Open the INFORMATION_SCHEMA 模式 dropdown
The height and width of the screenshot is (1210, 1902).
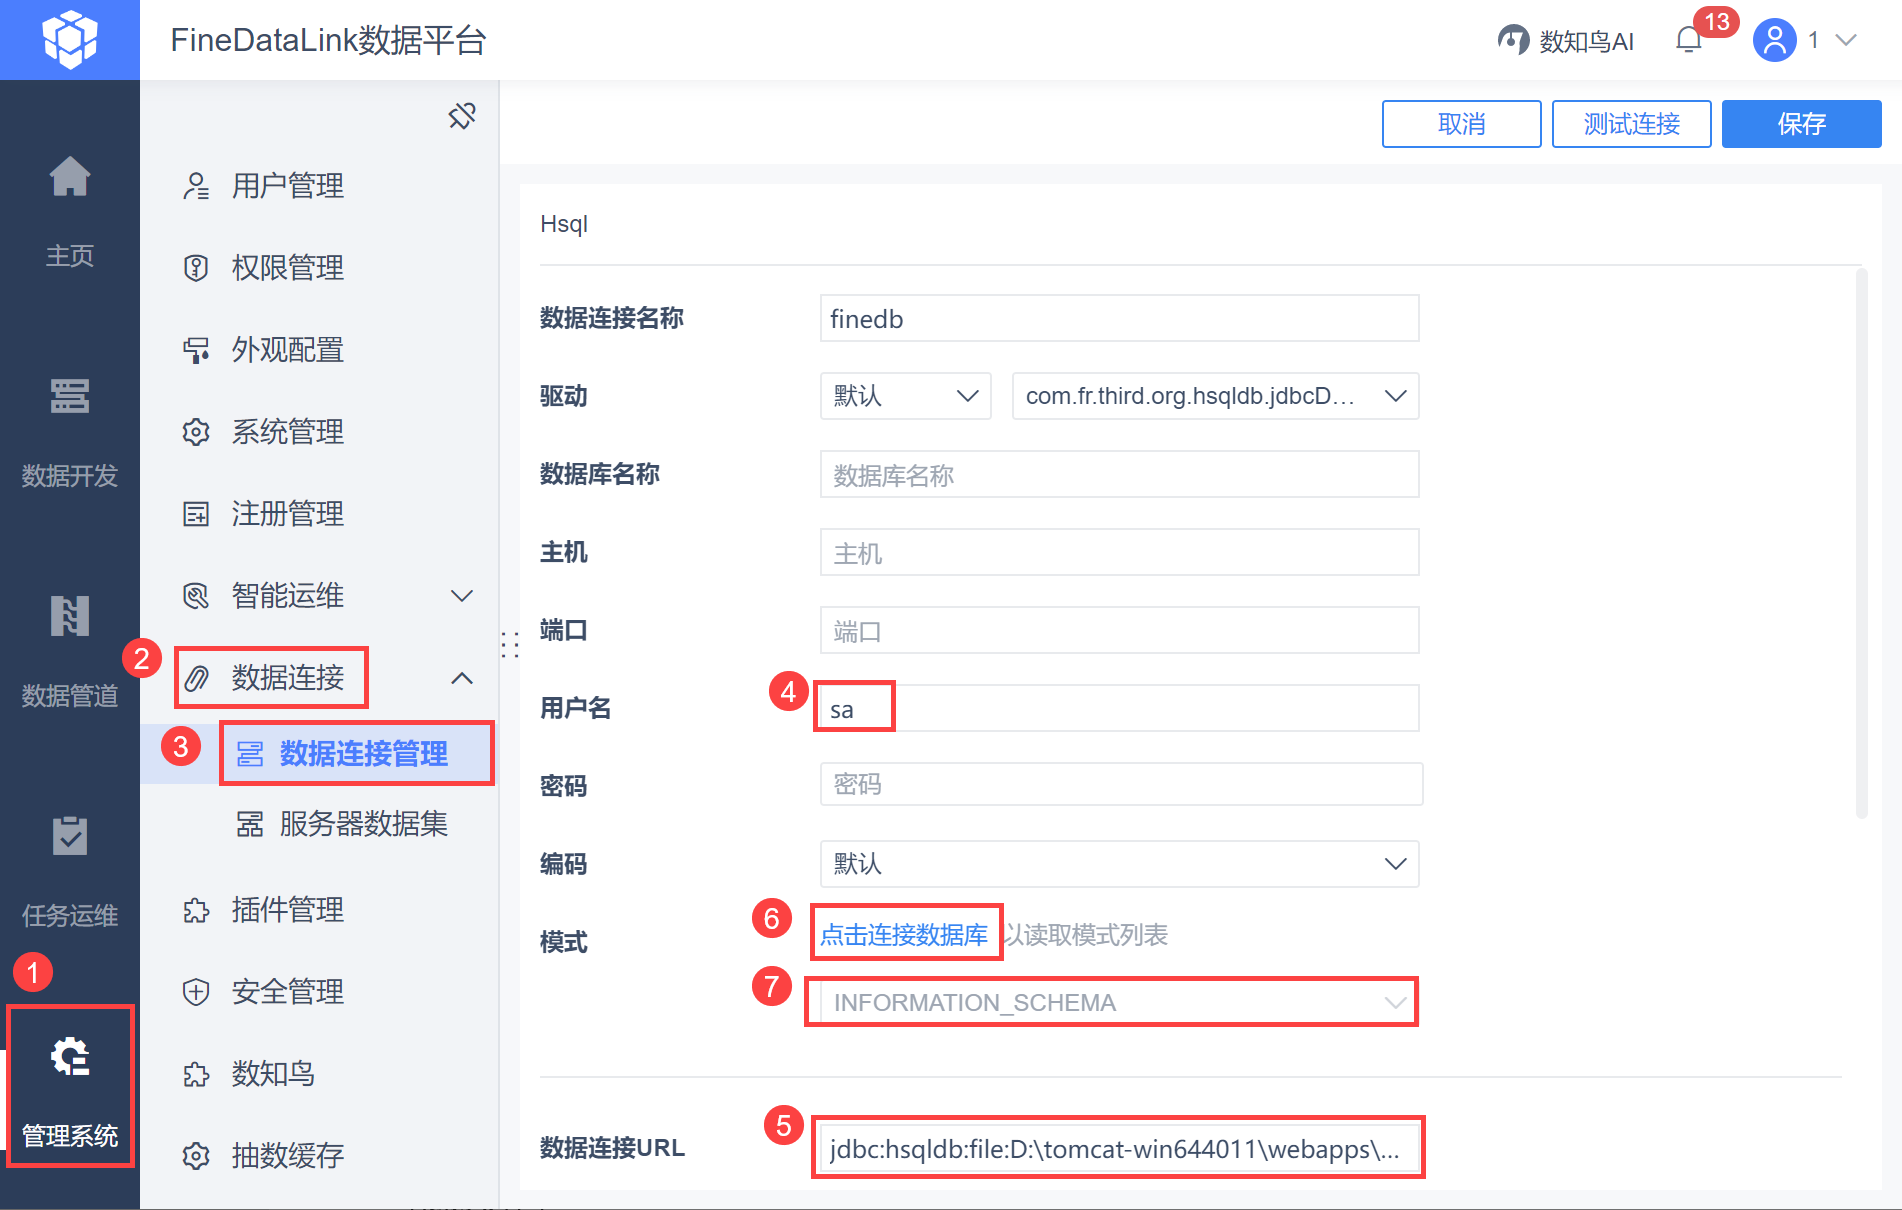click(x=1119, y=1002)
